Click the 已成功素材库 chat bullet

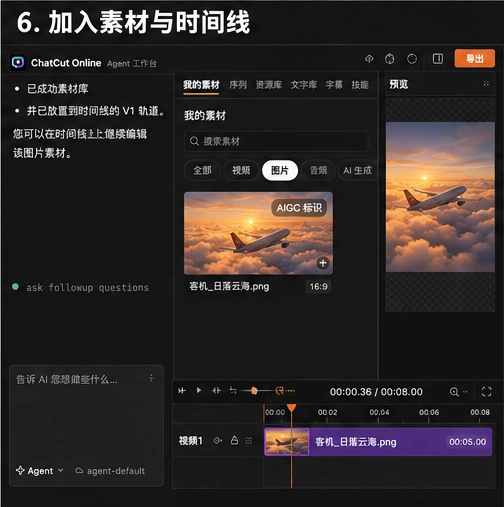click(x=58, y=89)
